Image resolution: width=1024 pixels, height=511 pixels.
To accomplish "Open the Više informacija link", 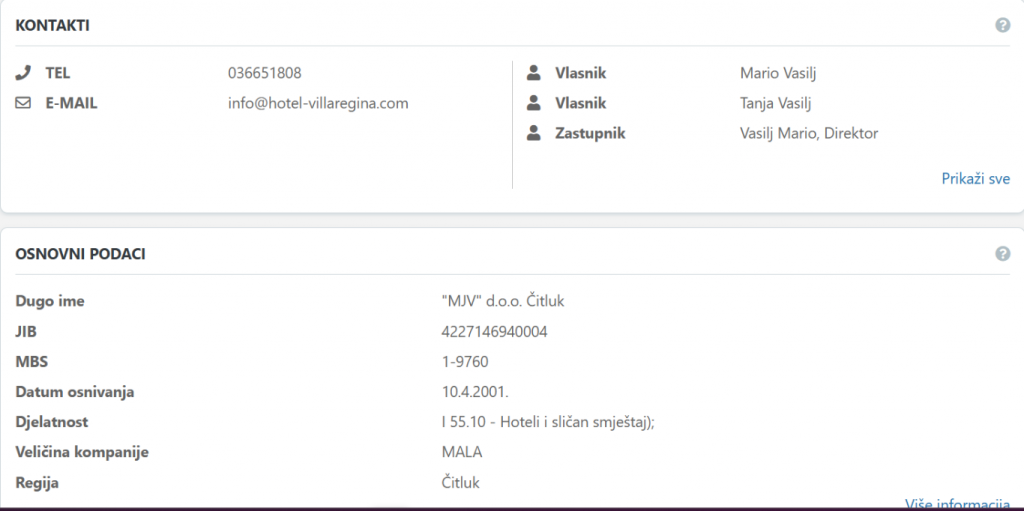I will [x=957, y=503].
